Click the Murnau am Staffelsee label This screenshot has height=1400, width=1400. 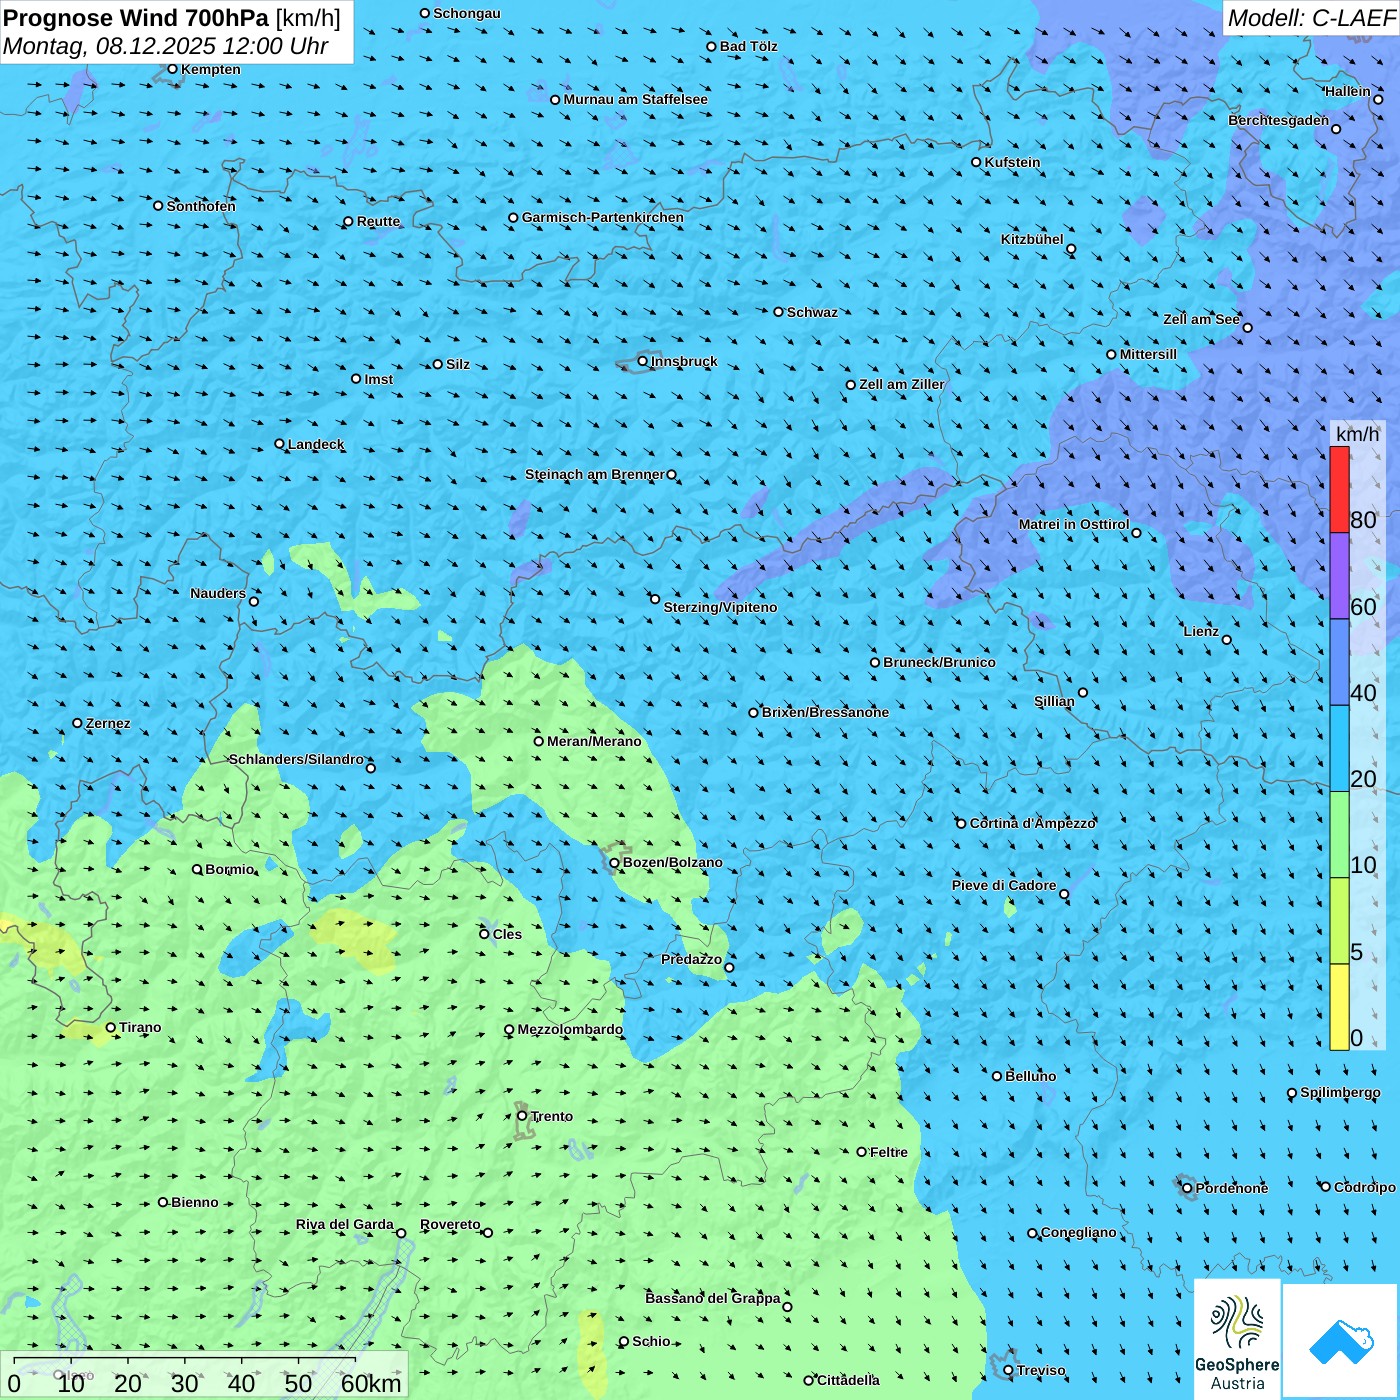pyautogui.click(x=635, y=99)
